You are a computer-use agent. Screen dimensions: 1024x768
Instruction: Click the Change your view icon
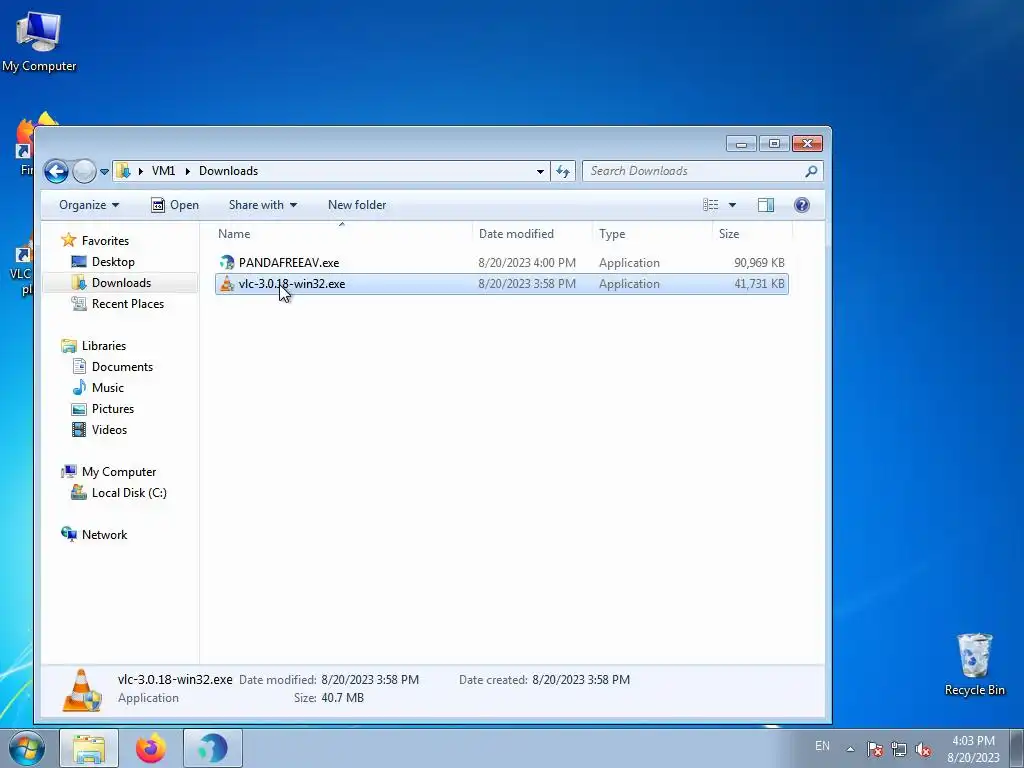coord(711,205)
